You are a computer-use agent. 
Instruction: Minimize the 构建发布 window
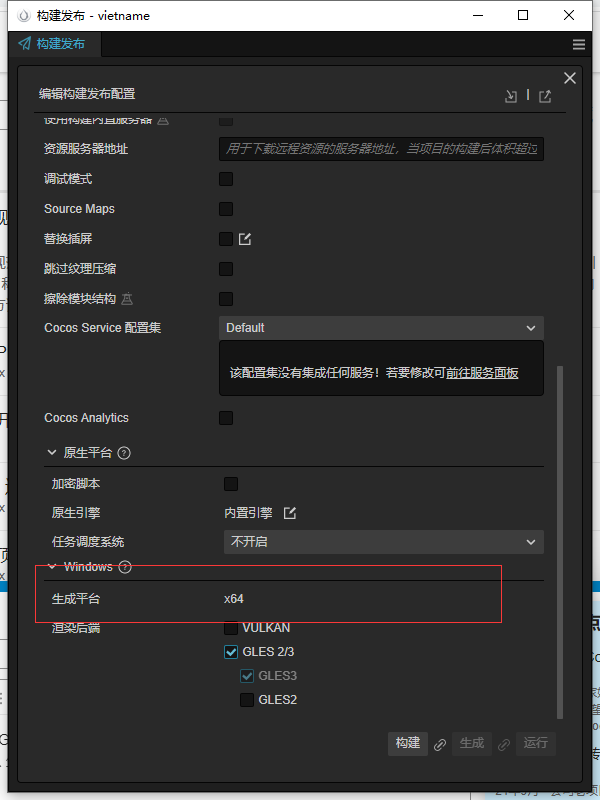pos(478,15)
